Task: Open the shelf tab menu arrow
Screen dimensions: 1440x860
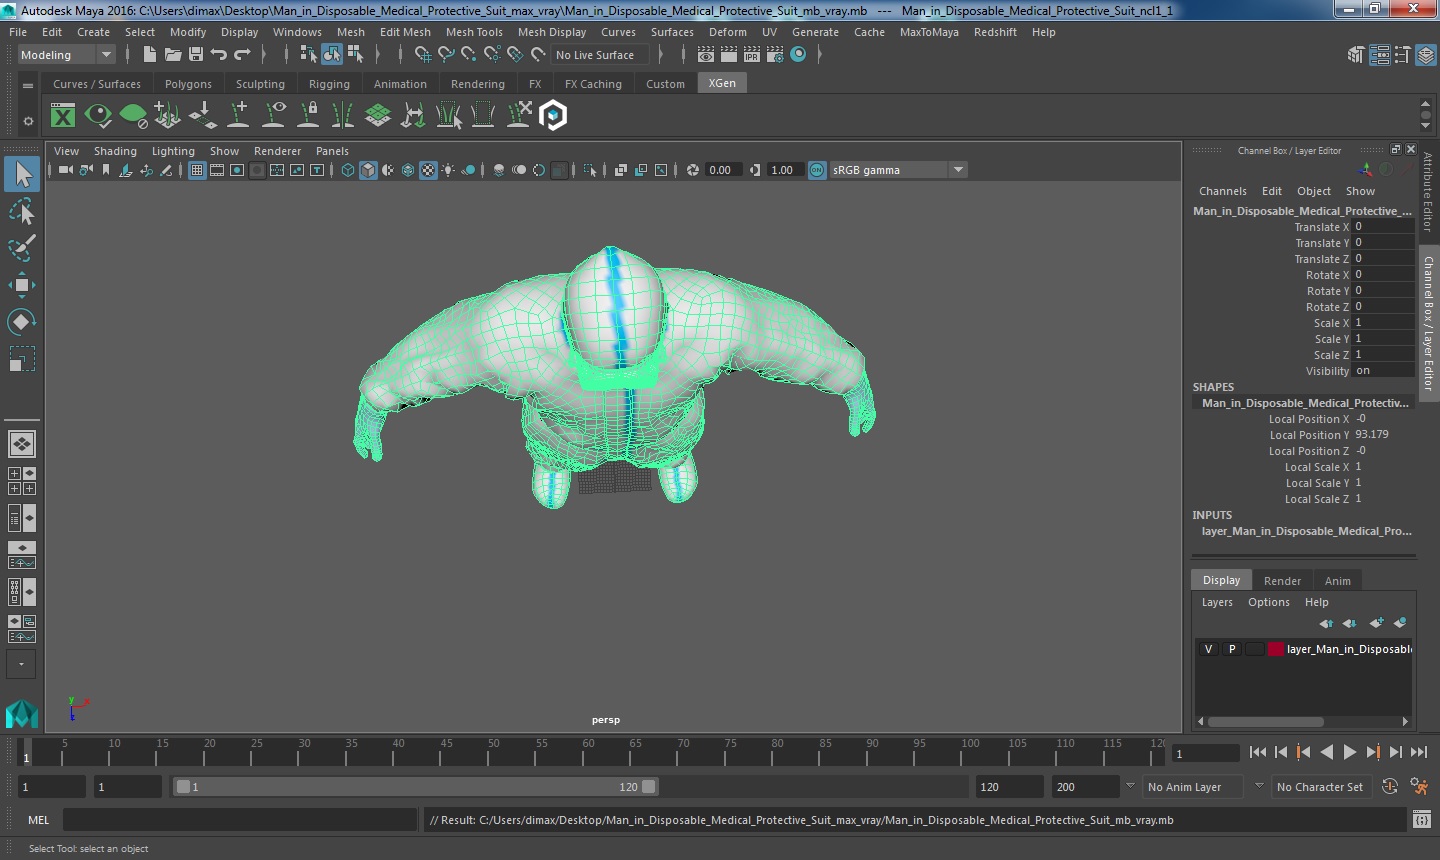Action: pyautogui.click(x=28, y=86)
